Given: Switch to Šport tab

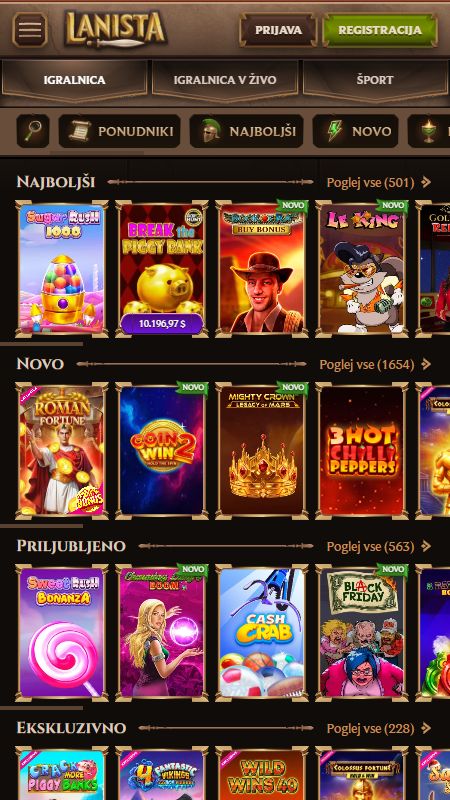Looking at the screenshot, I should click(375, 80).
